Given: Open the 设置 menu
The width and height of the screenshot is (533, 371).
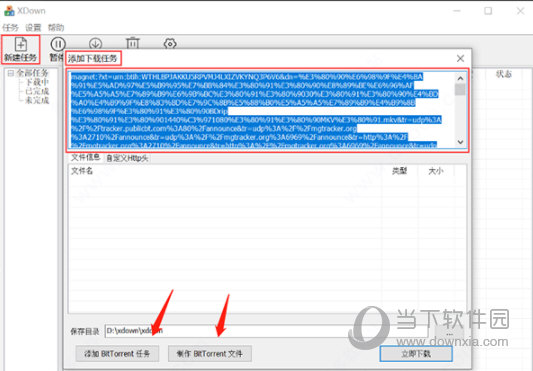Looking at the screenshot, I should coord(33,28).
